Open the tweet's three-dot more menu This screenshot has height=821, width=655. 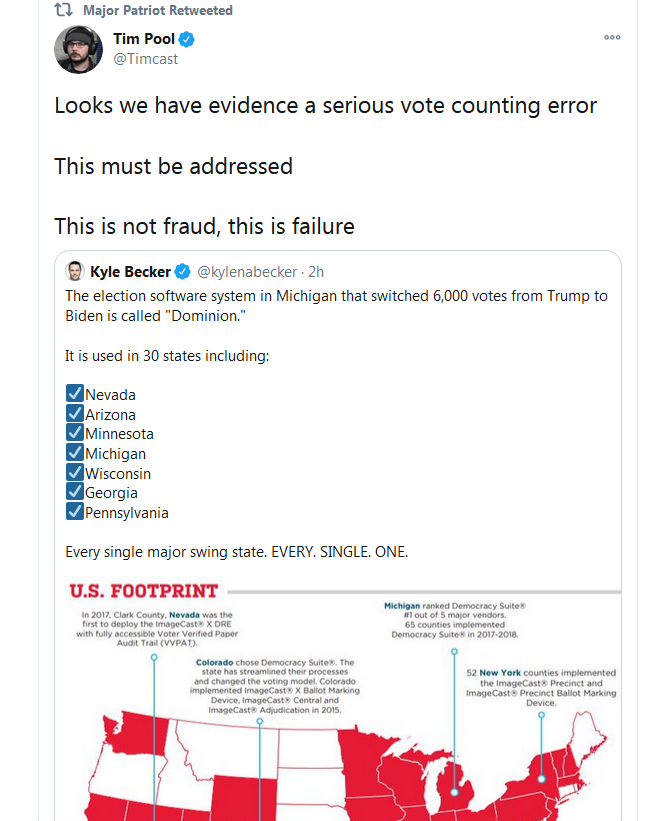pyautogui.click(x=612, y=37)
